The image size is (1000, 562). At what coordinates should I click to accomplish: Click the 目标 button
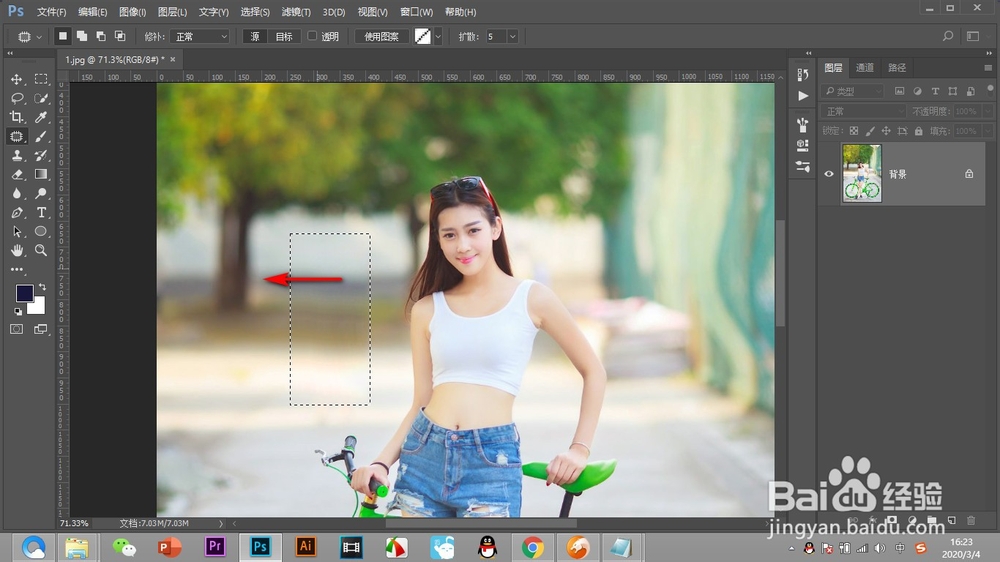point(284,37)
